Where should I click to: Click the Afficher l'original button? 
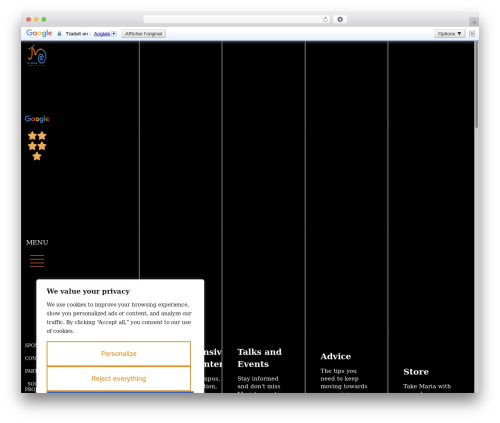pos(143,34)
